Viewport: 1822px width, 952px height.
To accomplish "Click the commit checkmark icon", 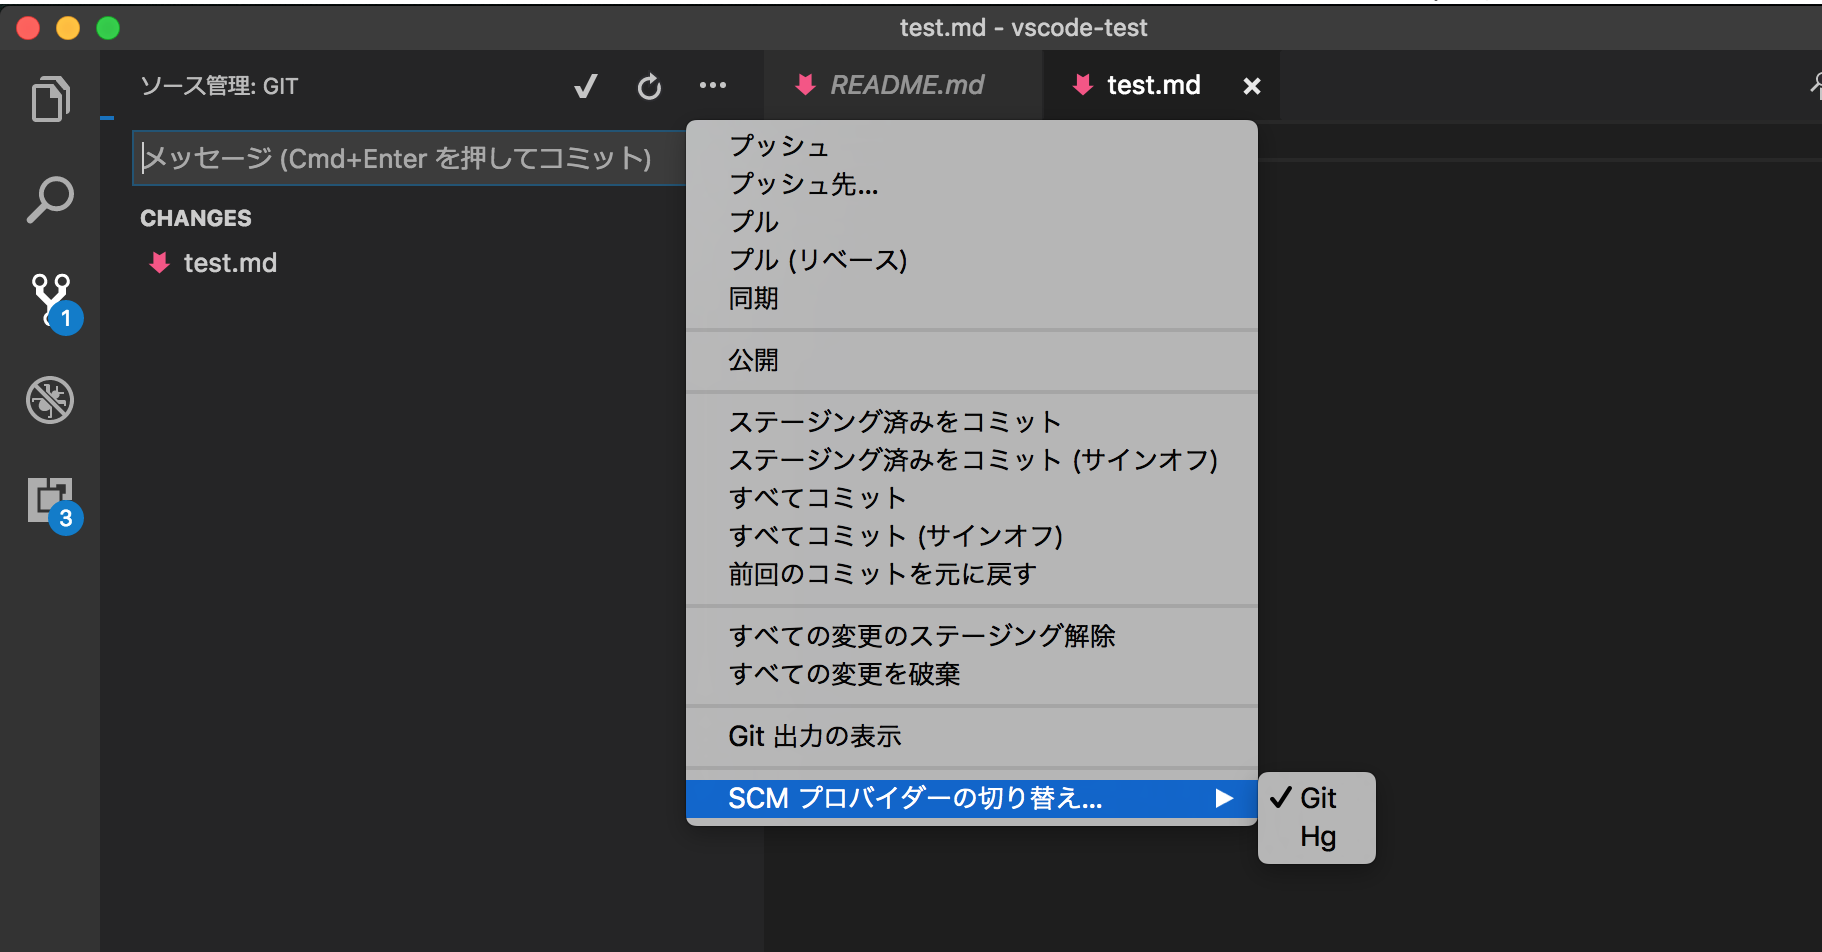I will point(585,86).
